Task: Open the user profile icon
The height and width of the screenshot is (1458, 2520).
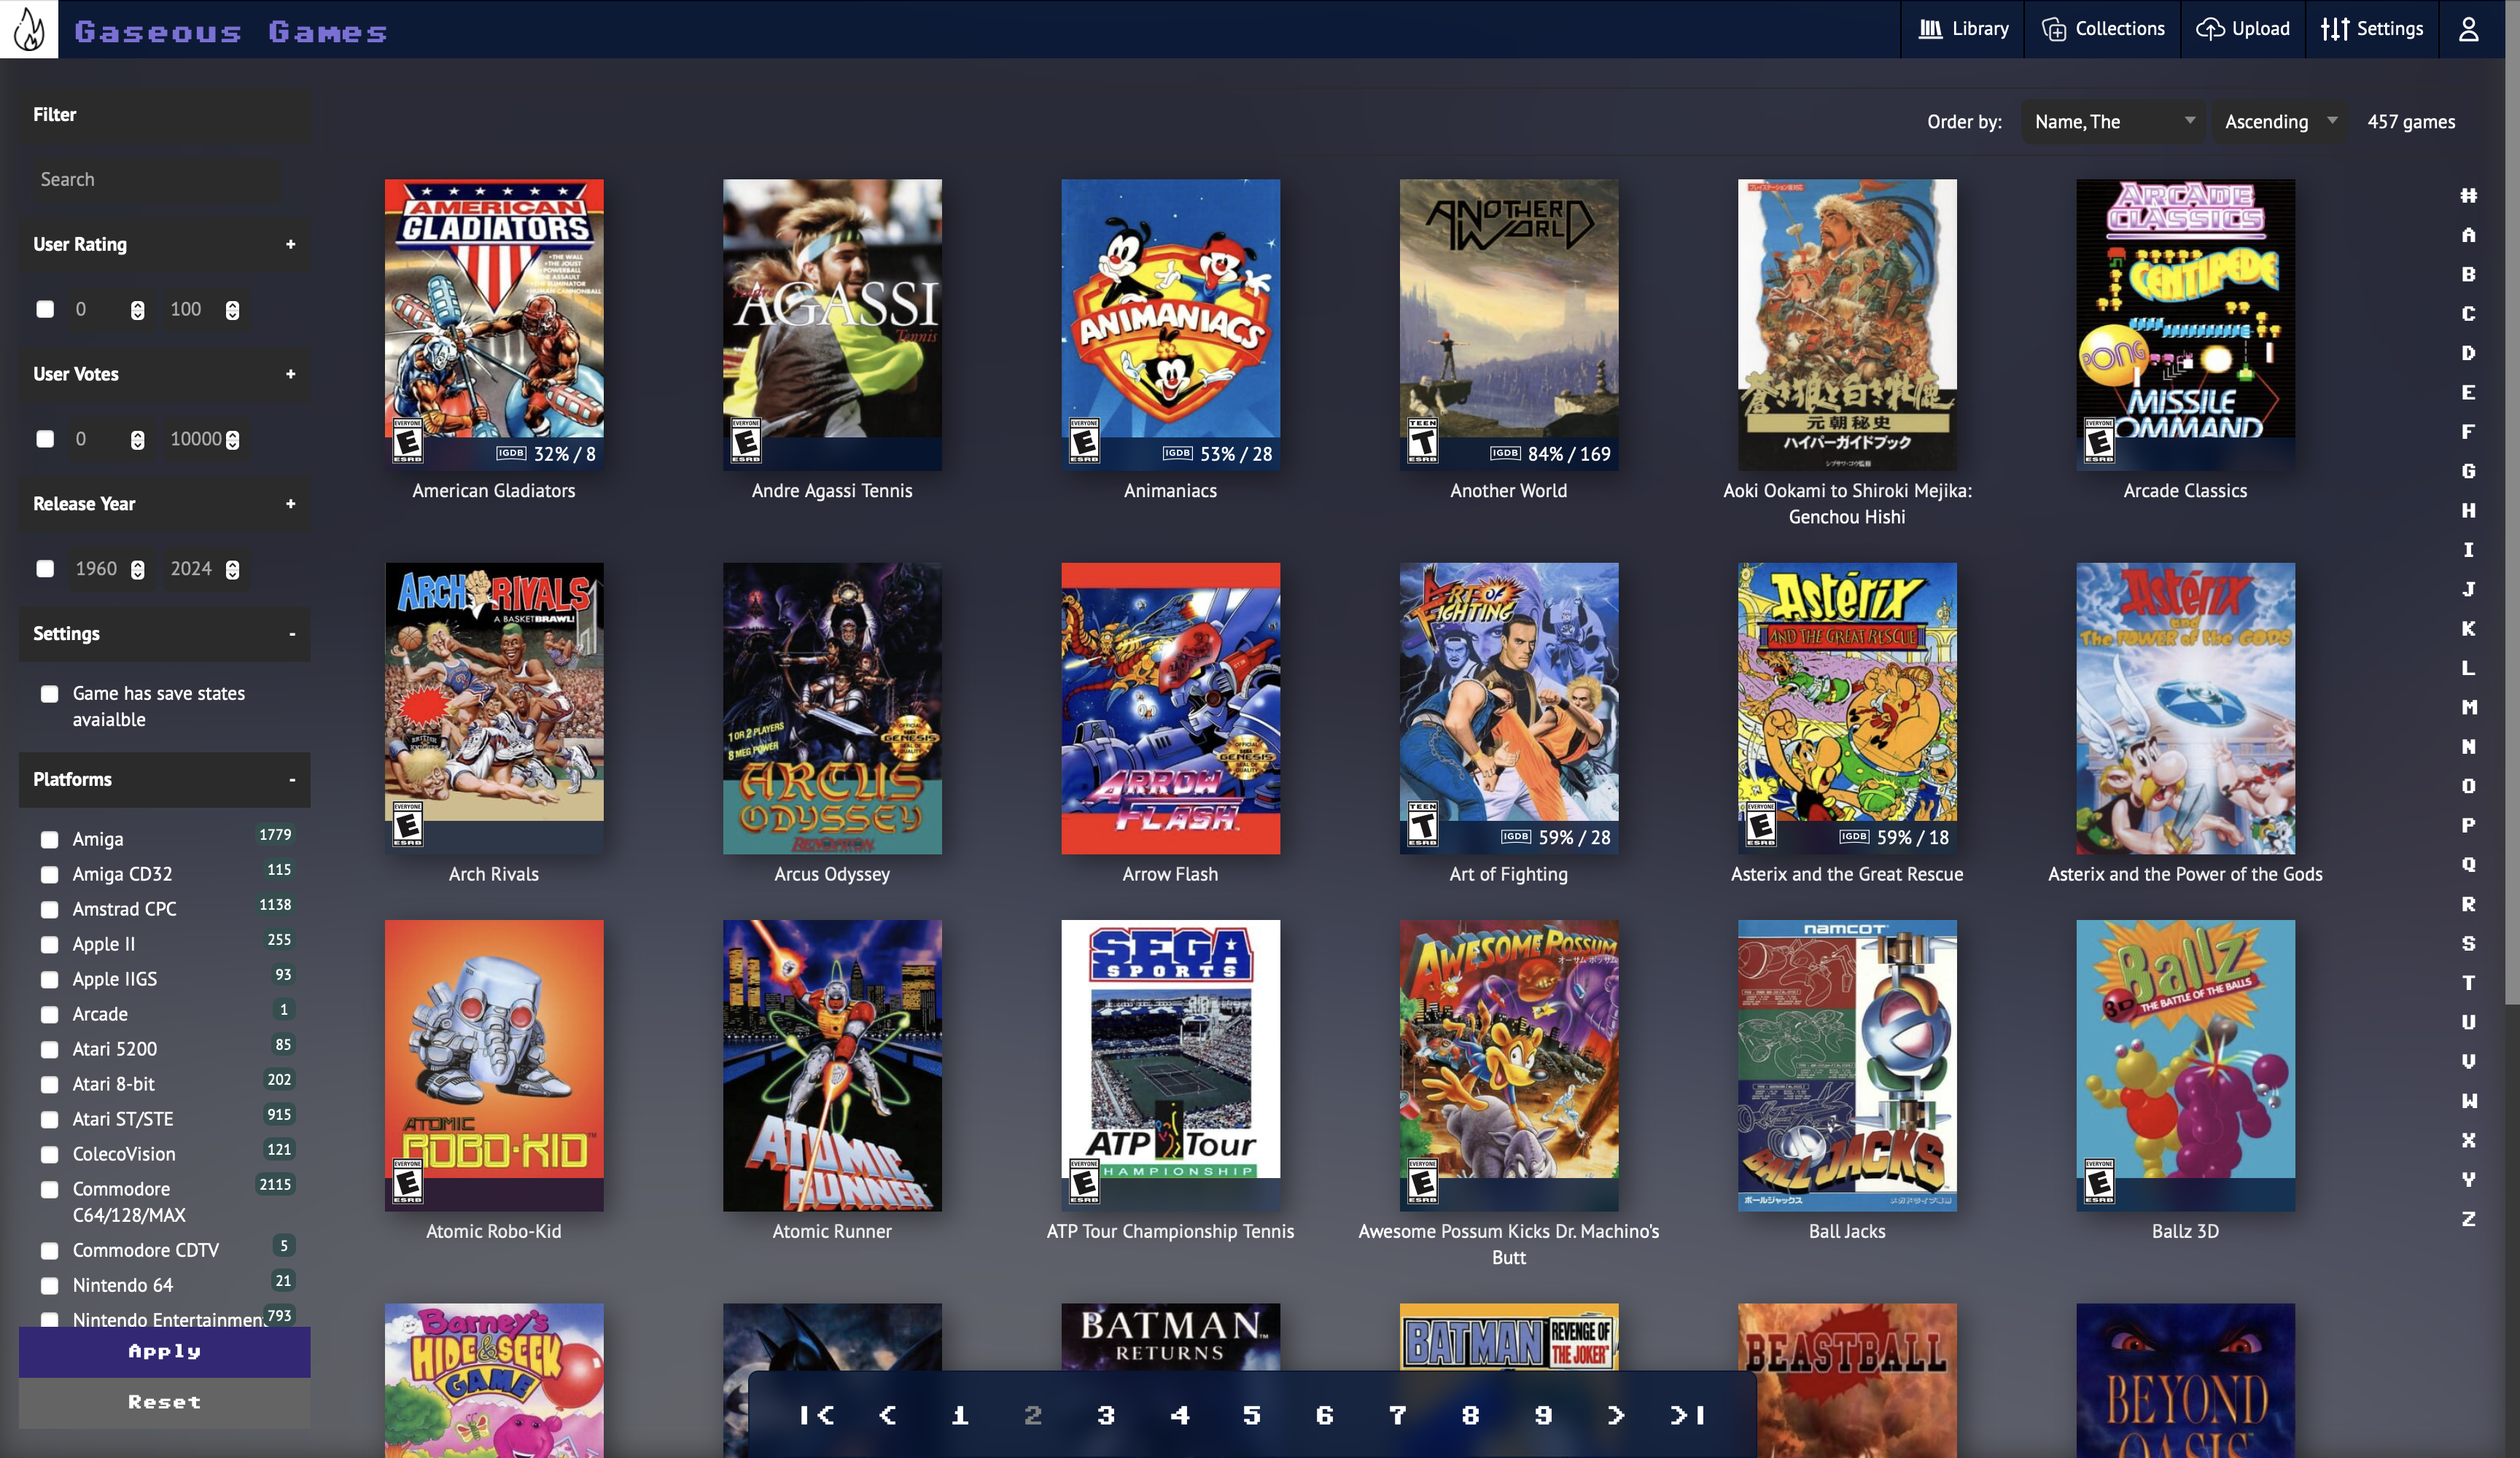Action: pyautogui.click(x=2468, y=29)
